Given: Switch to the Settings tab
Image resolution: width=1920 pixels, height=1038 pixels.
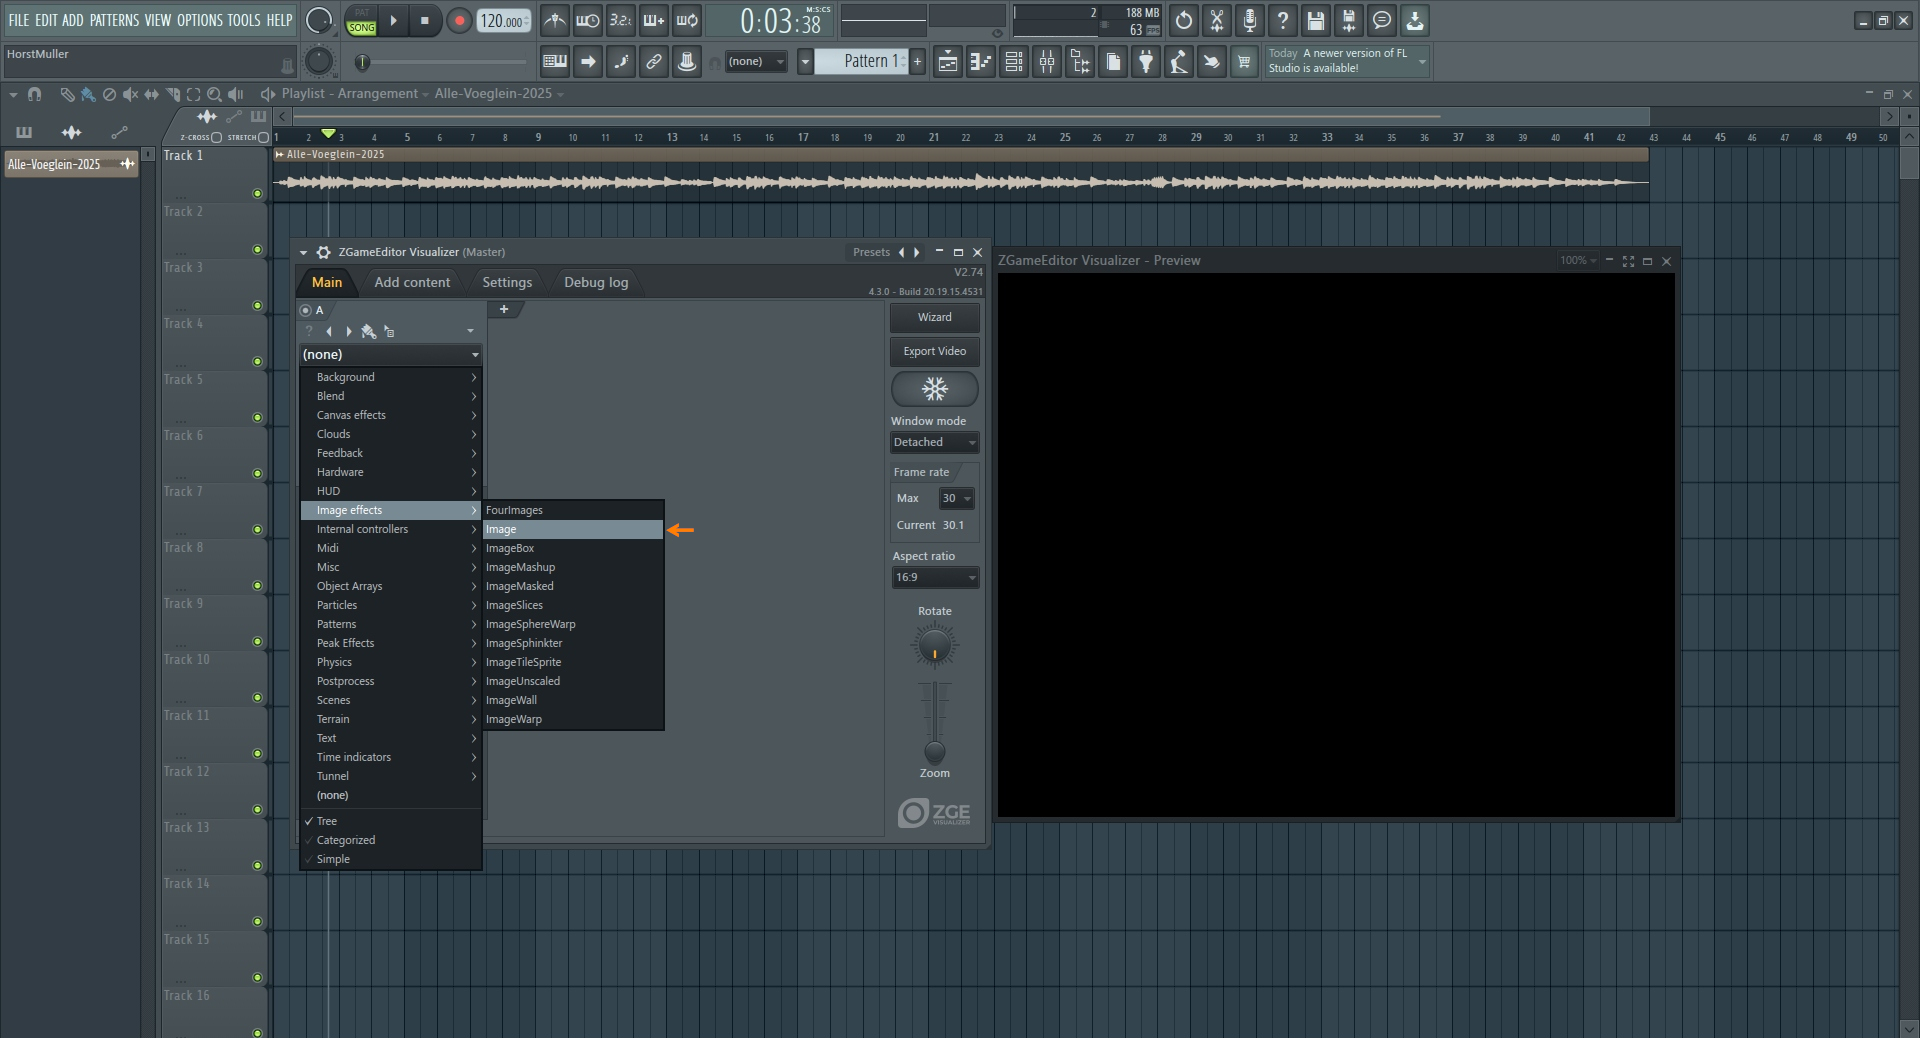Looking at the screenshot, I should [507, 282].
